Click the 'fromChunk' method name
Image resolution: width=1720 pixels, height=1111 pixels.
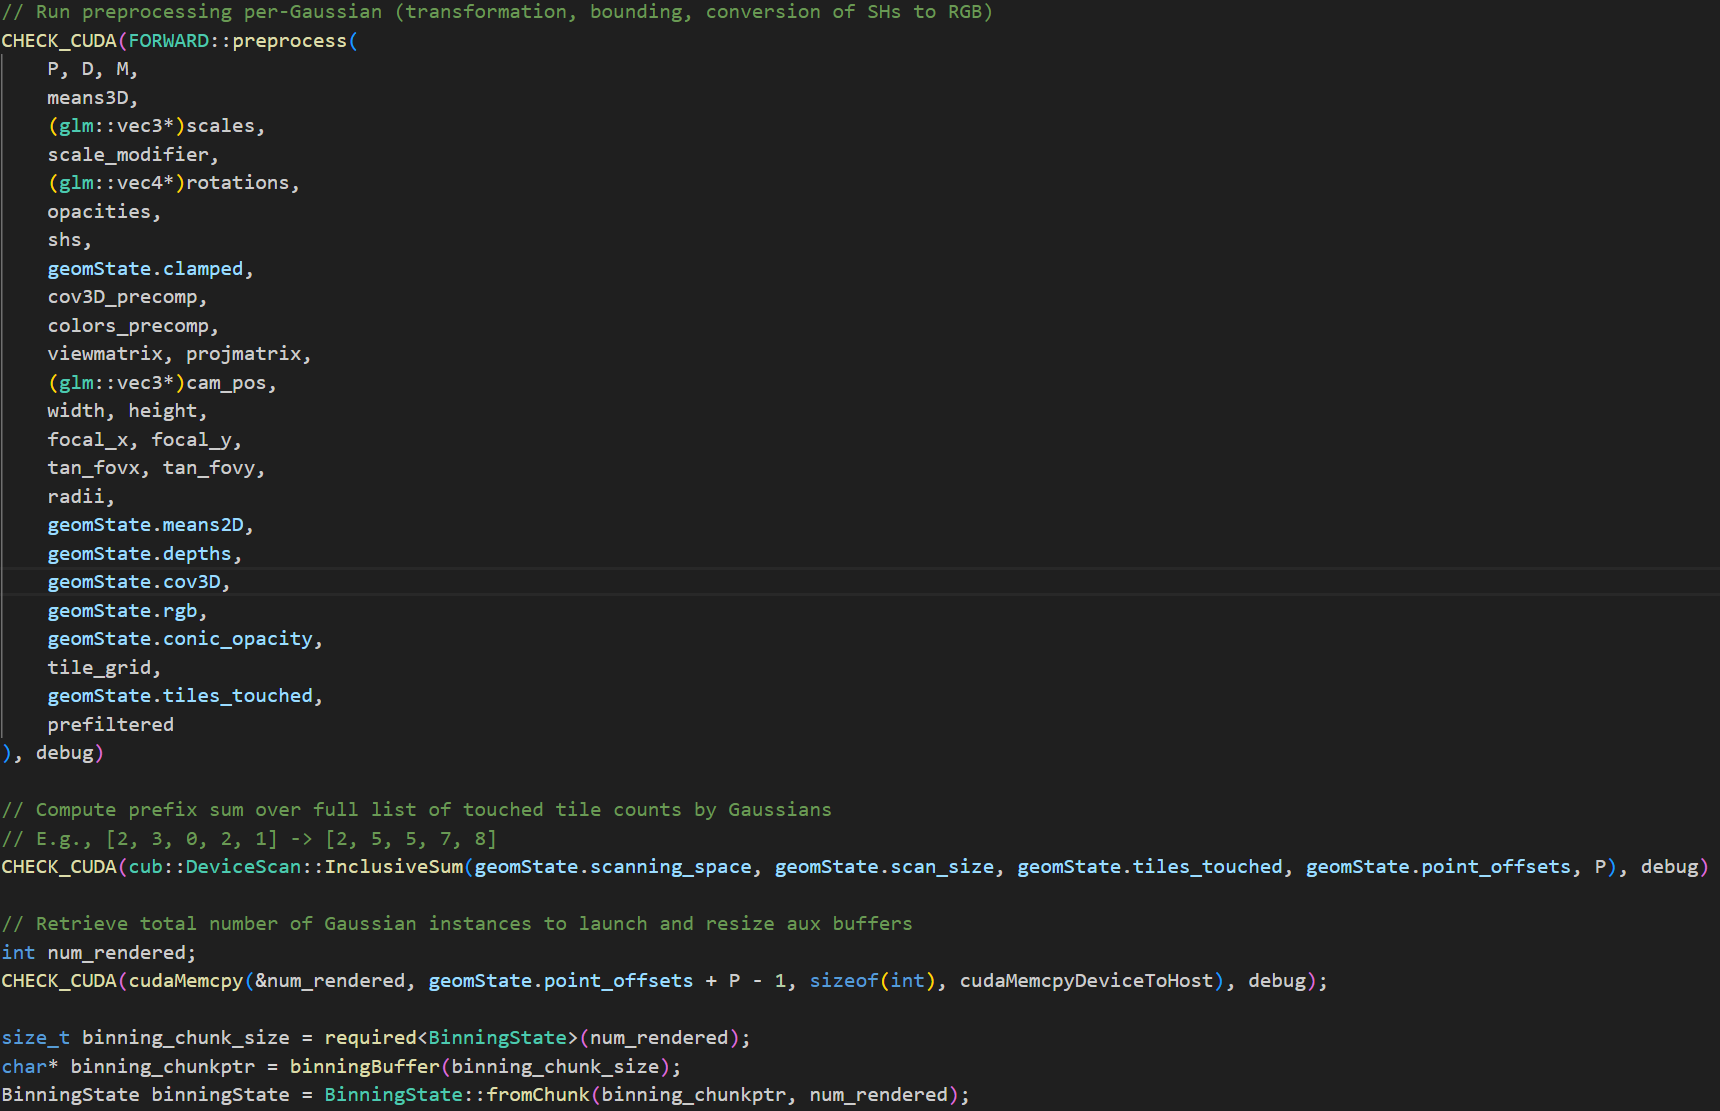pyautogui.click(x=538, y=1095)
